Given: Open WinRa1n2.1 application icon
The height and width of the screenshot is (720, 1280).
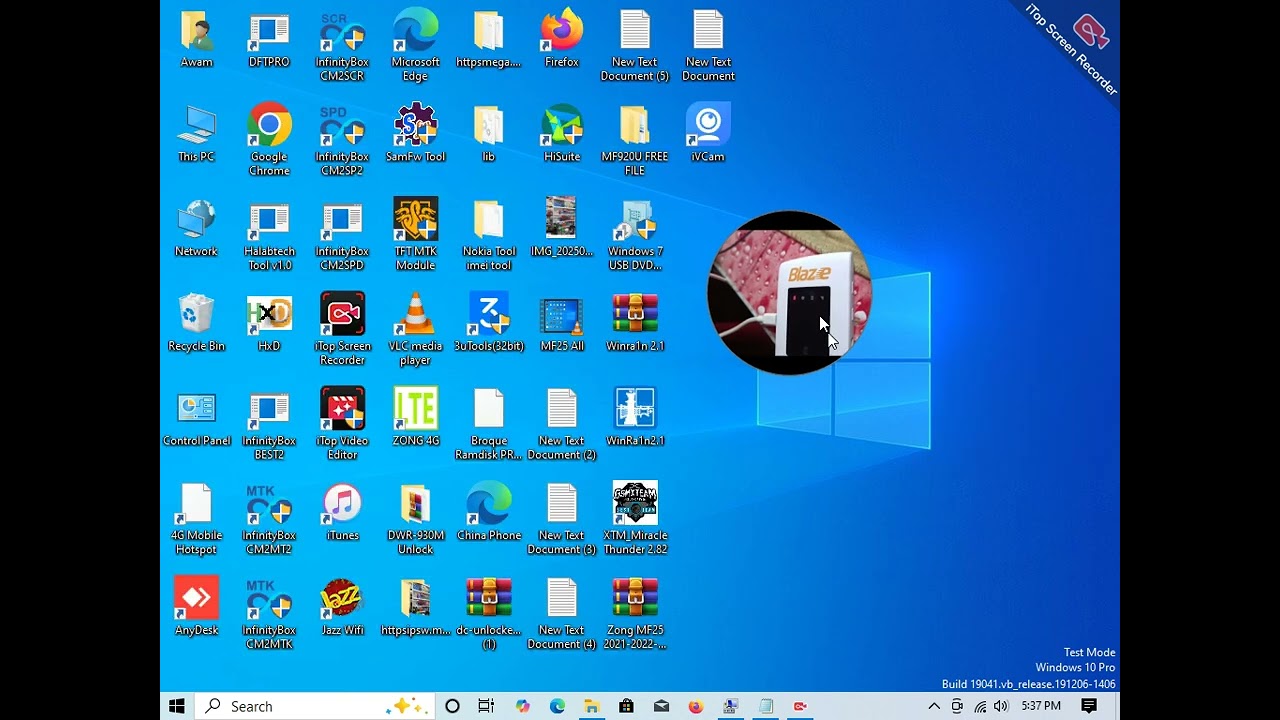Looking at the screenshot, I should coord(635,418).
